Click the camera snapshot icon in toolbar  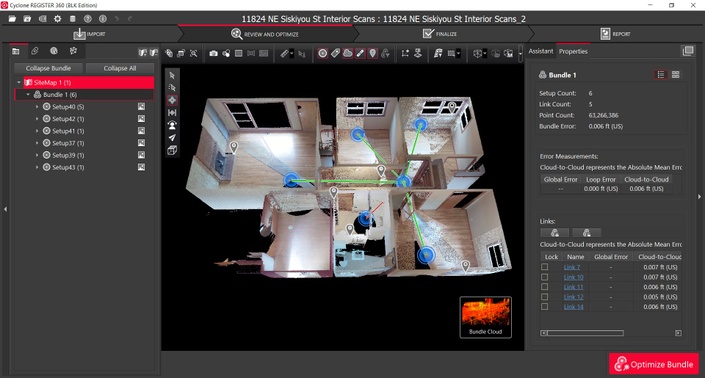click(x=213, y=53)
